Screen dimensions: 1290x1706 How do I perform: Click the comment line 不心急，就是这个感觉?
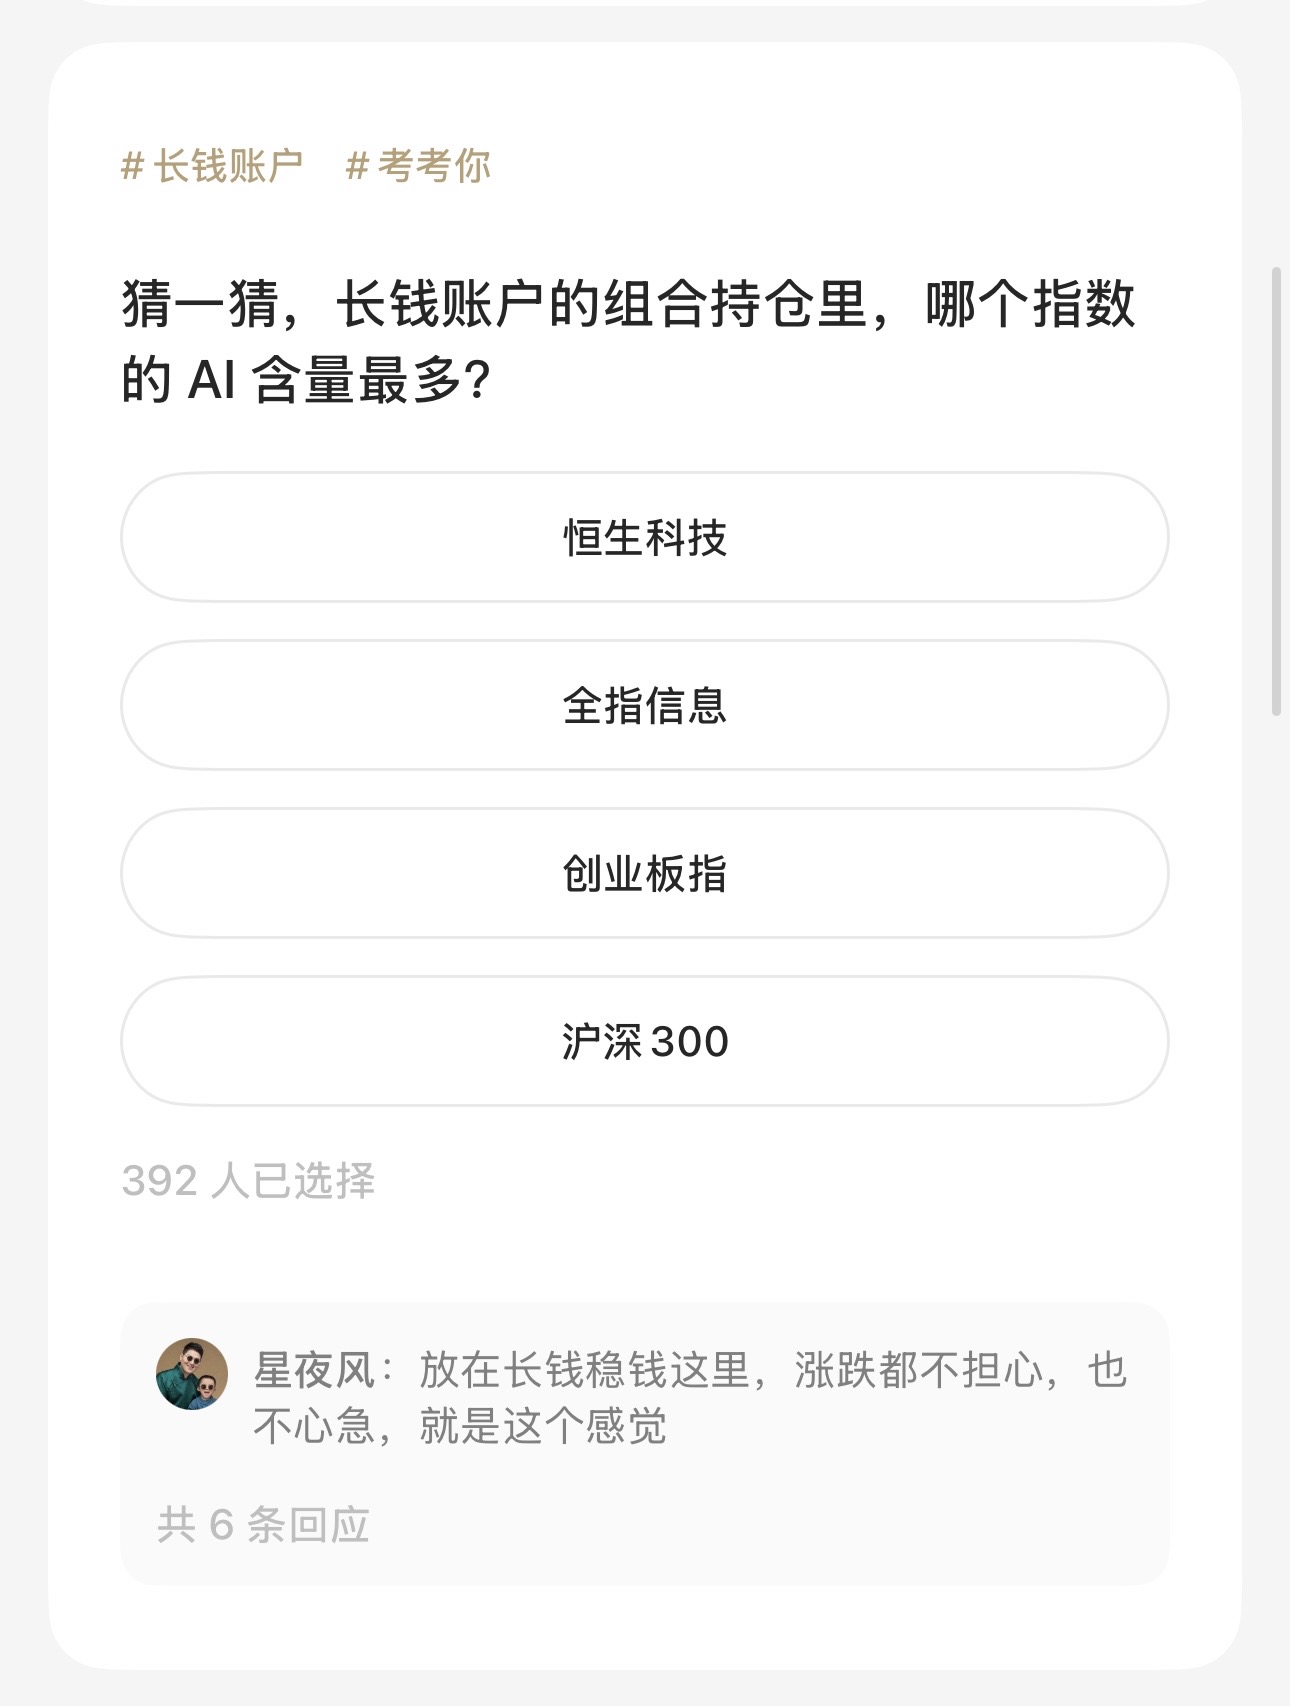(x=460, y=1426)
